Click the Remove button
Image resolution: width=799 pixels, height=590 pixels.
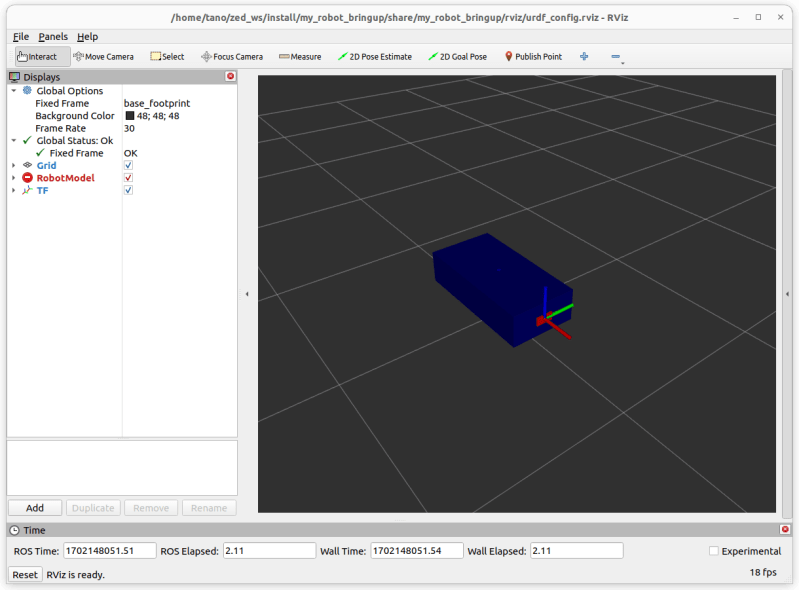click(151, 508)
